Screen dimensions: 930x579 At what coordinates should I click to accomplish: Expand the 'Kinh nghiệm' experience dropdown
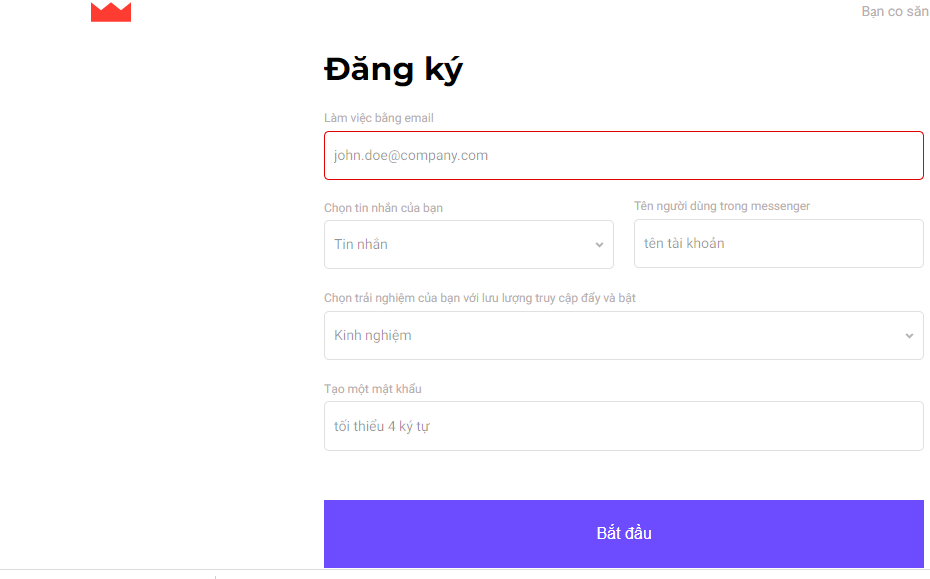point(623,336)
